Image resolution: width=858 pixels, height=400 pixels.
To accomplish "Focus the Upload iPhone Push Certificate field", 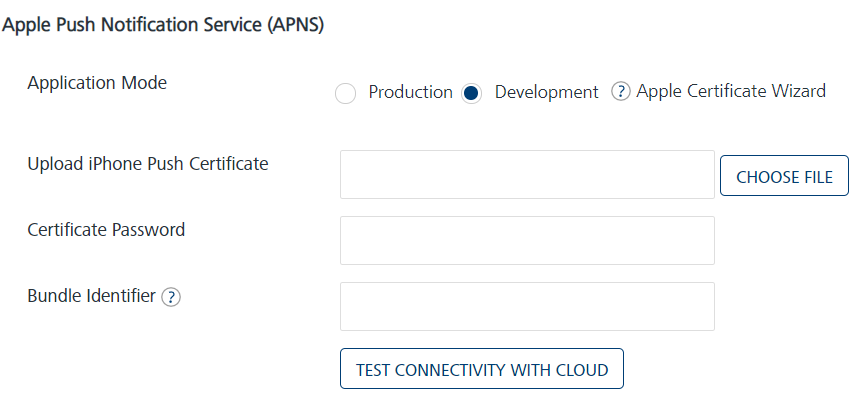I will (x=527, y=175).
